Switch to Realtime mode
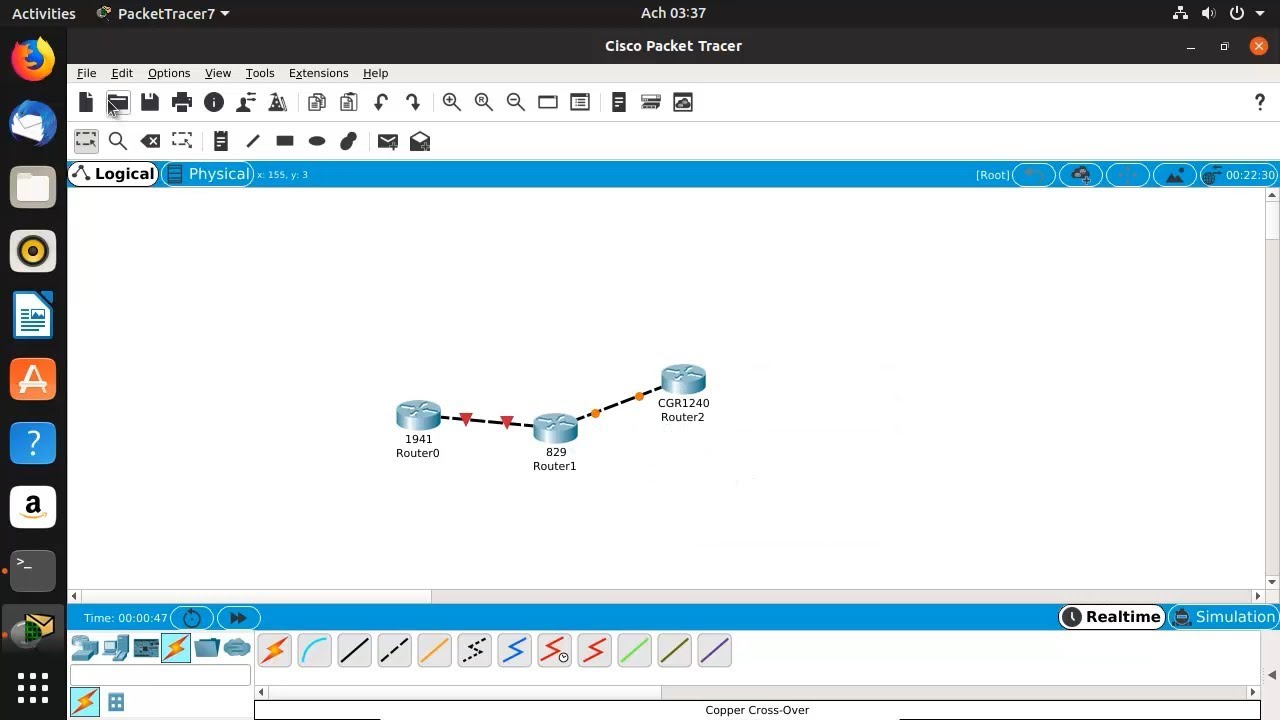Image resolution: width=1280 pixels, height=720 pixels. (x=1112, y=617)
